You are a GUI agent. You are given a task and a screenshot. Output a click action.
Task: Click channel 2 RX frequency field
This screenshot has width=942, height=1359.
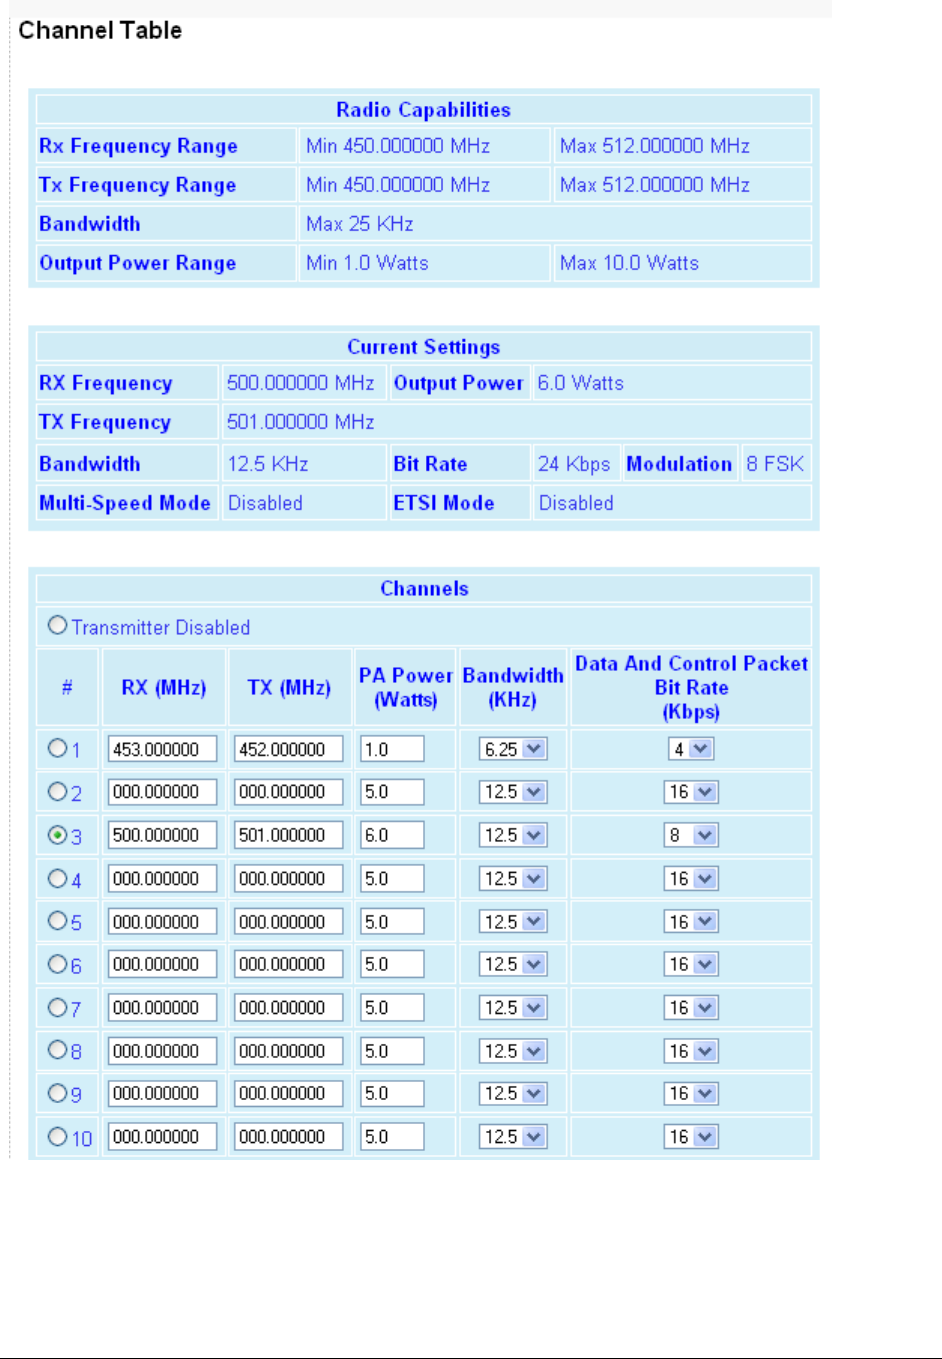(163, 792)
